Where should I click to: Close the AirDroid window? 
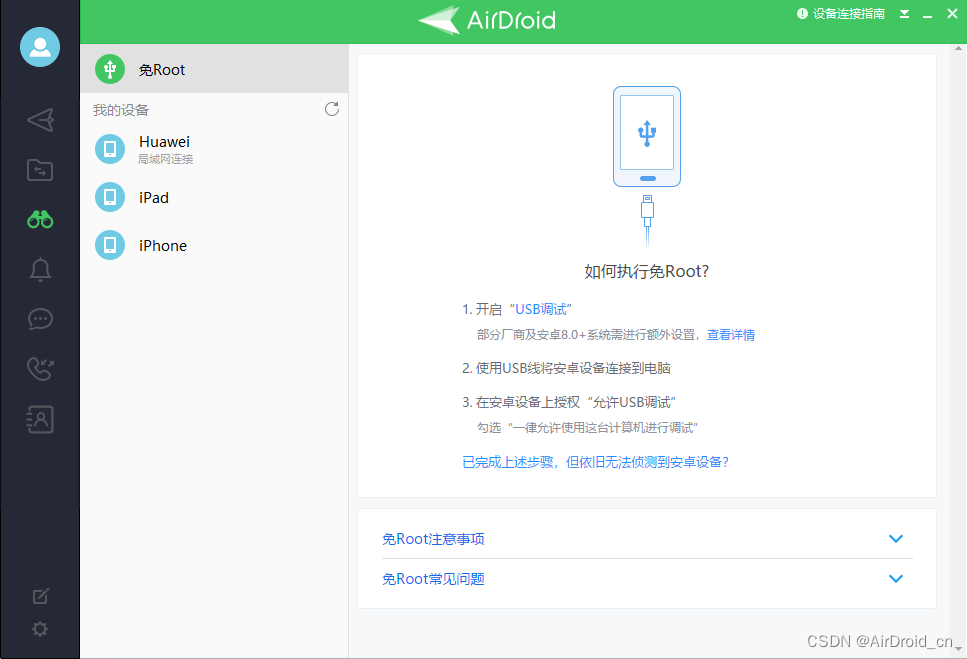coord(952,14)
